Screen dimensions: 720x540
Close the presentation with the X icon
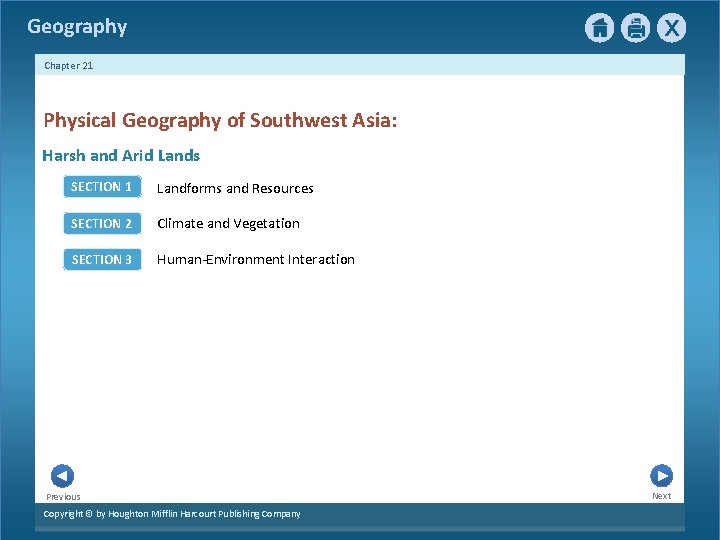(x=671, y=28)
